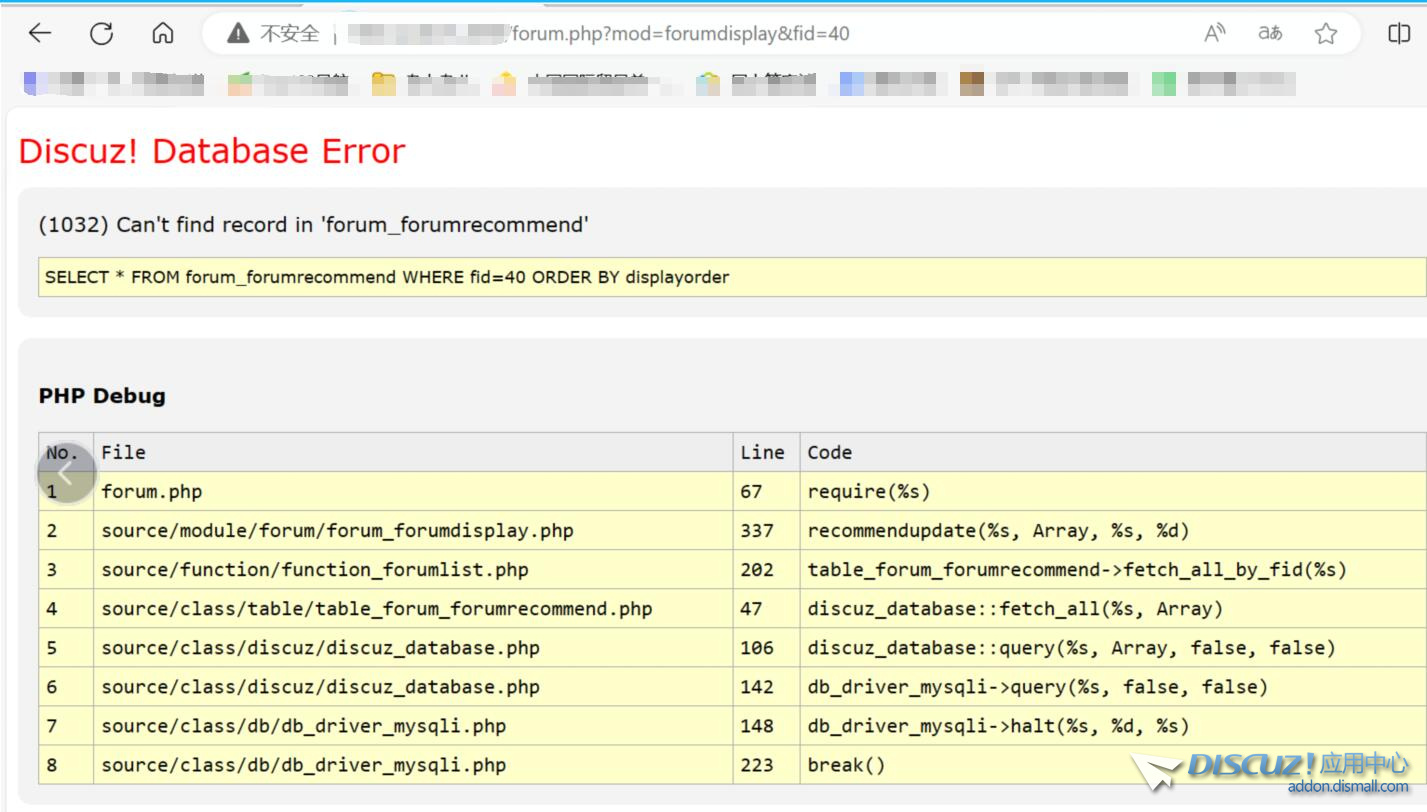The width and height of the screenshot is (1427, 812).
Task: Reload the page with the refresh icon
Action: click(x=101, y=33)
